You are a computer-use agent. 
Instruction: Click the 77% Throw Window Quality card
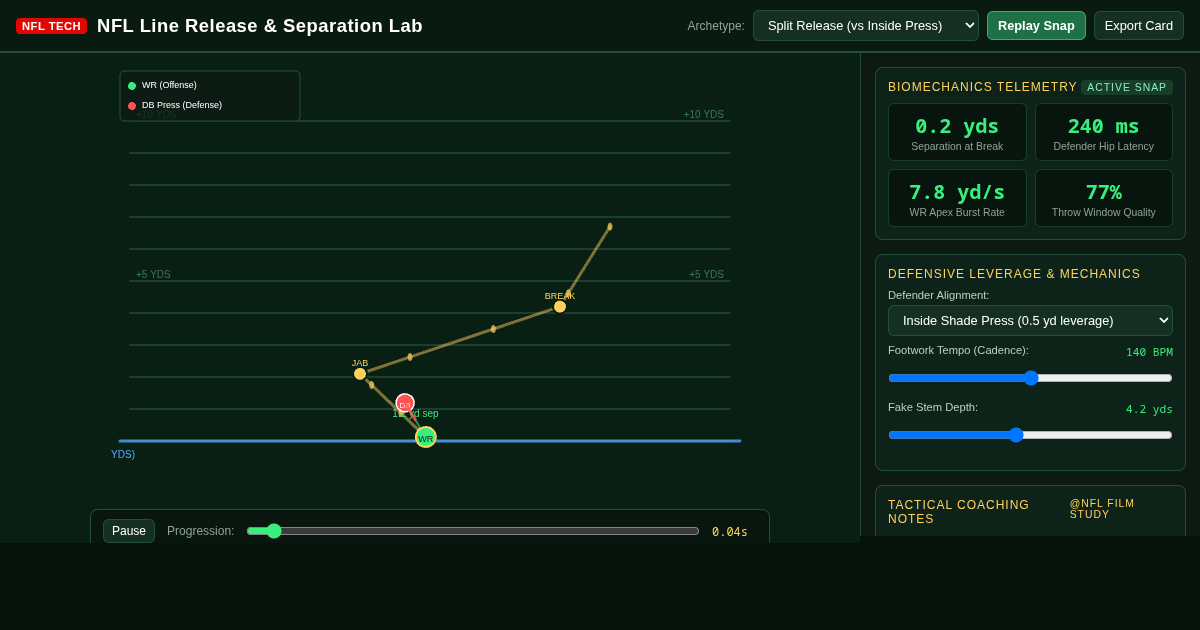[1104, 198]
